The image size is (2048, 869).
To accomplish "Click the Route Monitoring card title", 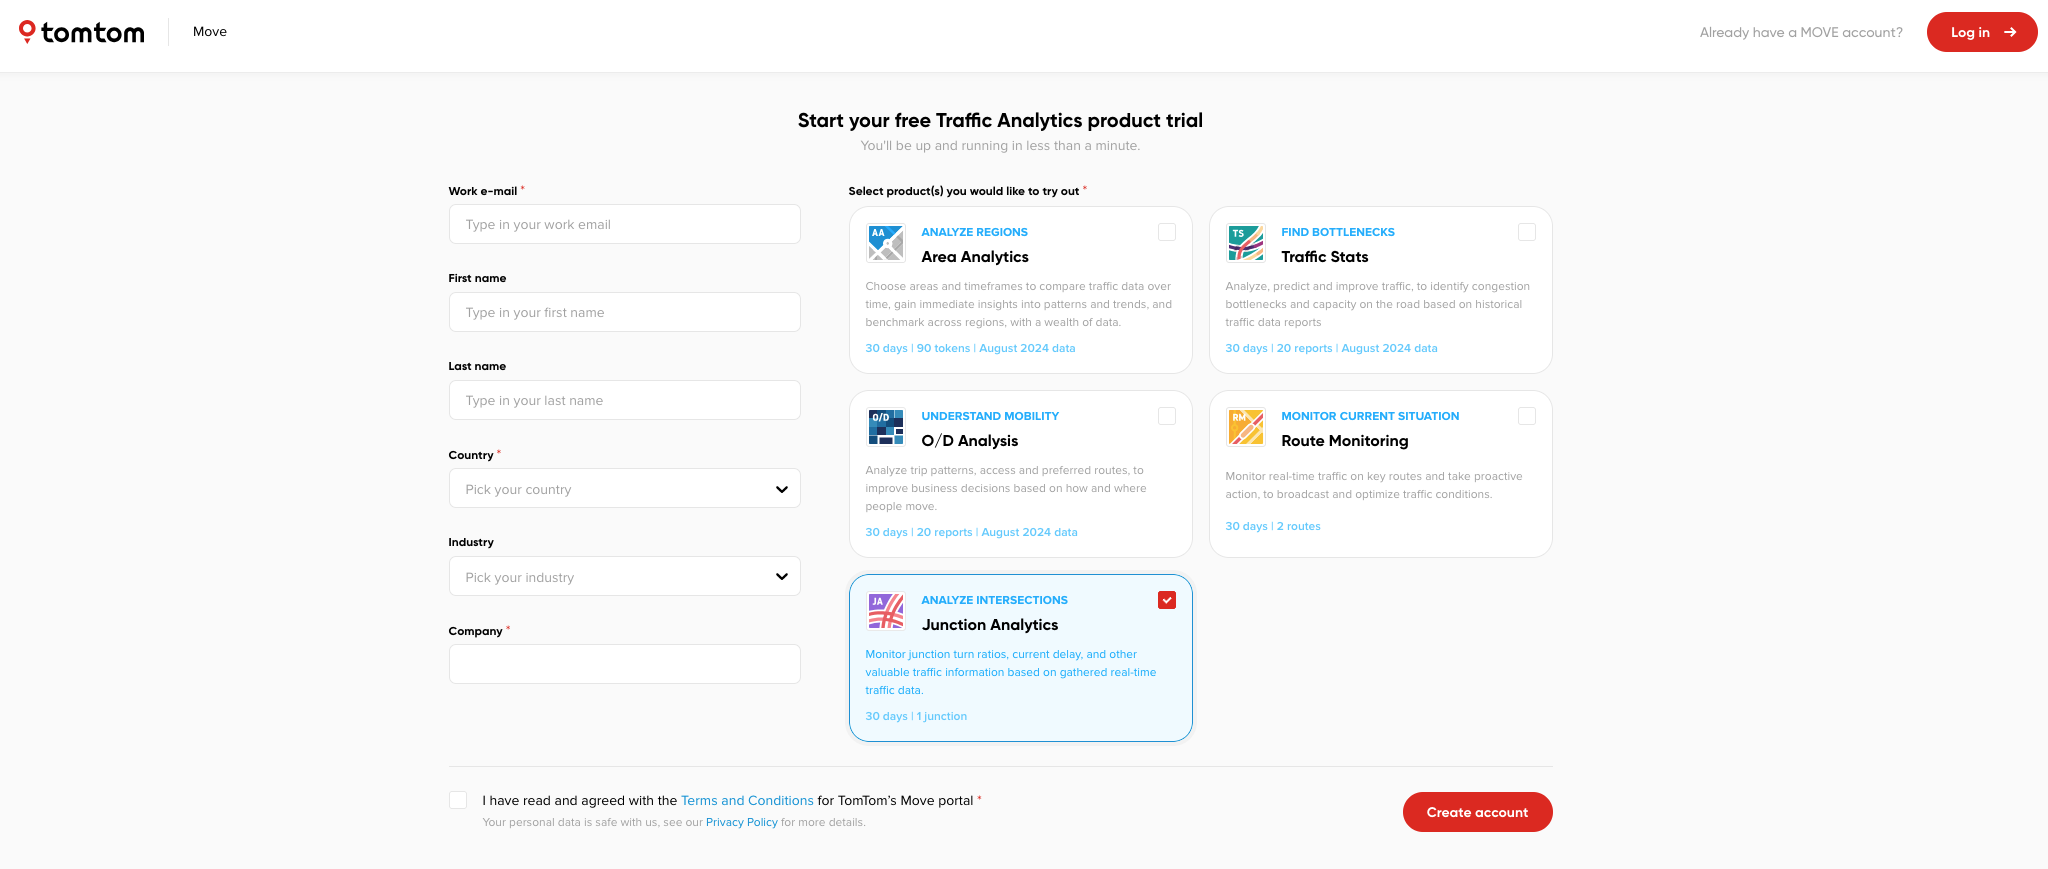I will point(1345,441).
